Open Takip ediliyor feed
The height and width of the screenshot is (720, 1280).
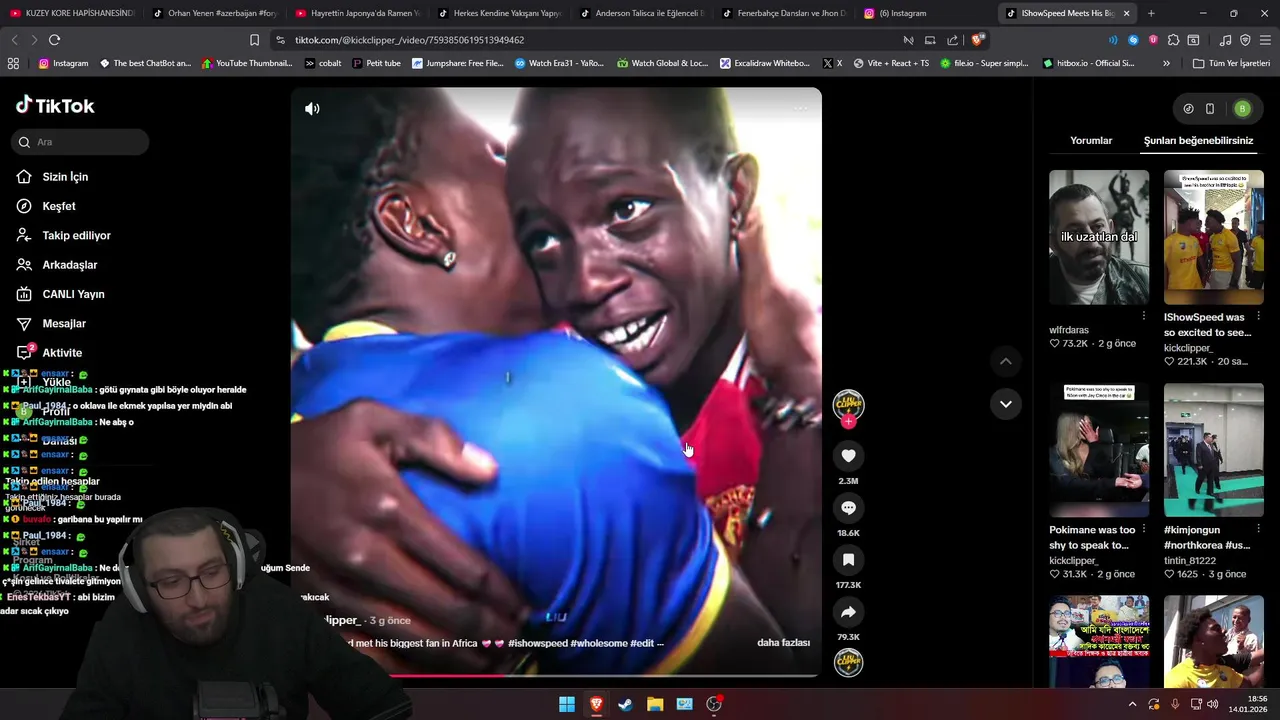76,236
